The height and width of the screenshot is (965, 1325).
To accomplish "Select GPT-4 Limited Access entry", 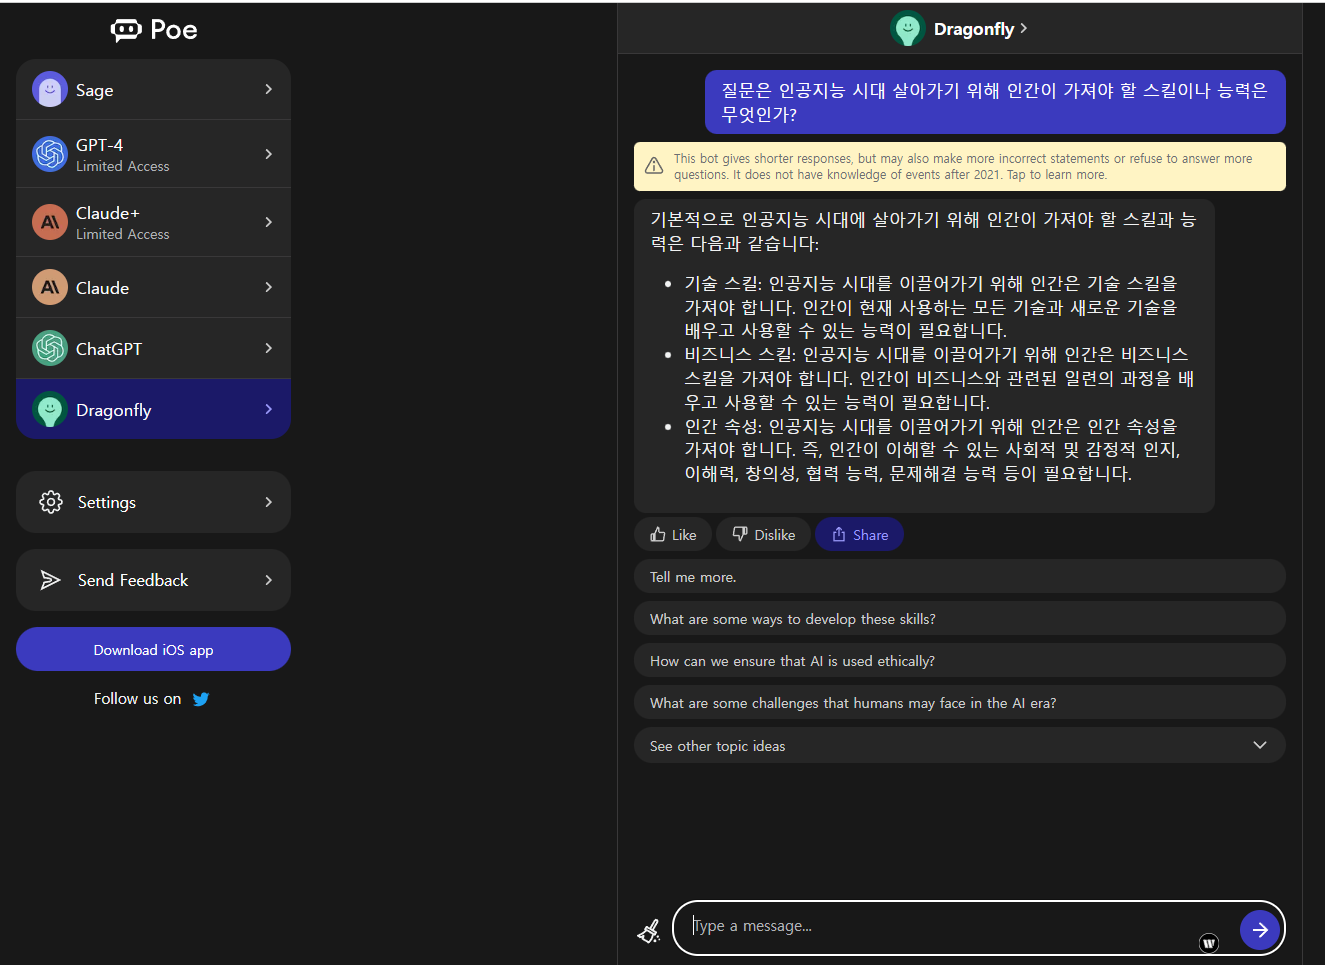I will pyautogui.click(x=153, y=154).
